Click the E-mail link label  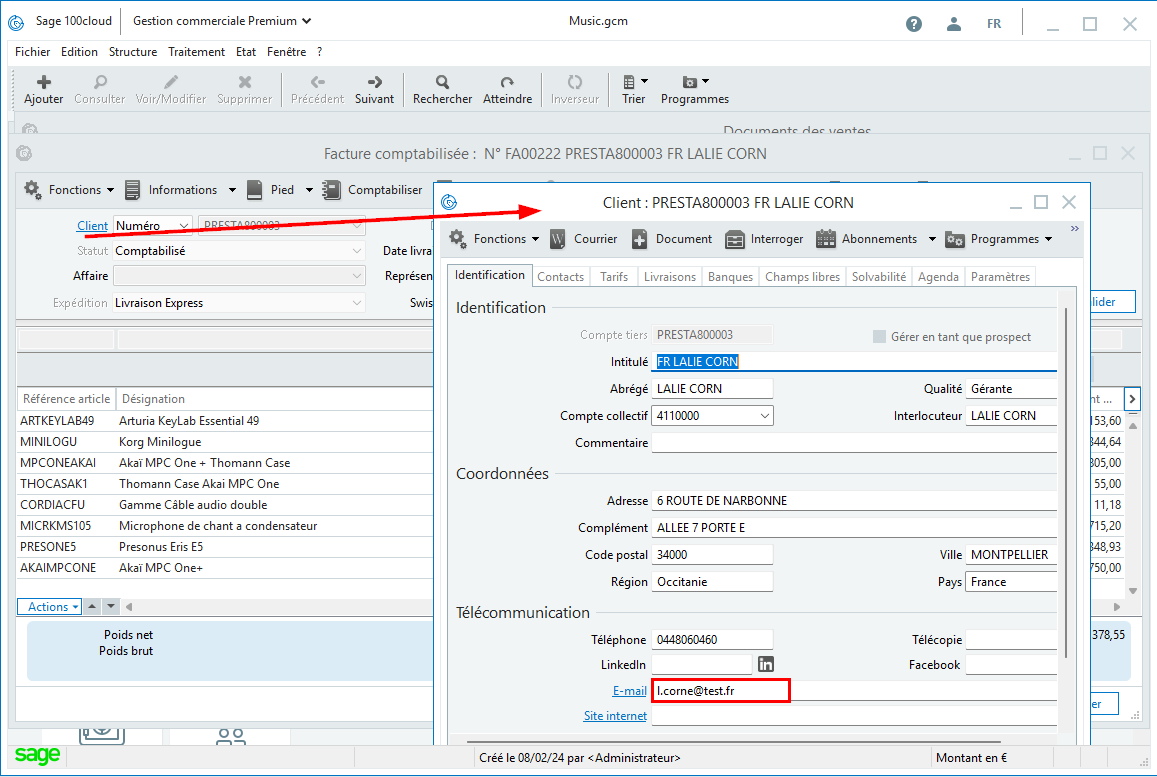pos(629,691)
